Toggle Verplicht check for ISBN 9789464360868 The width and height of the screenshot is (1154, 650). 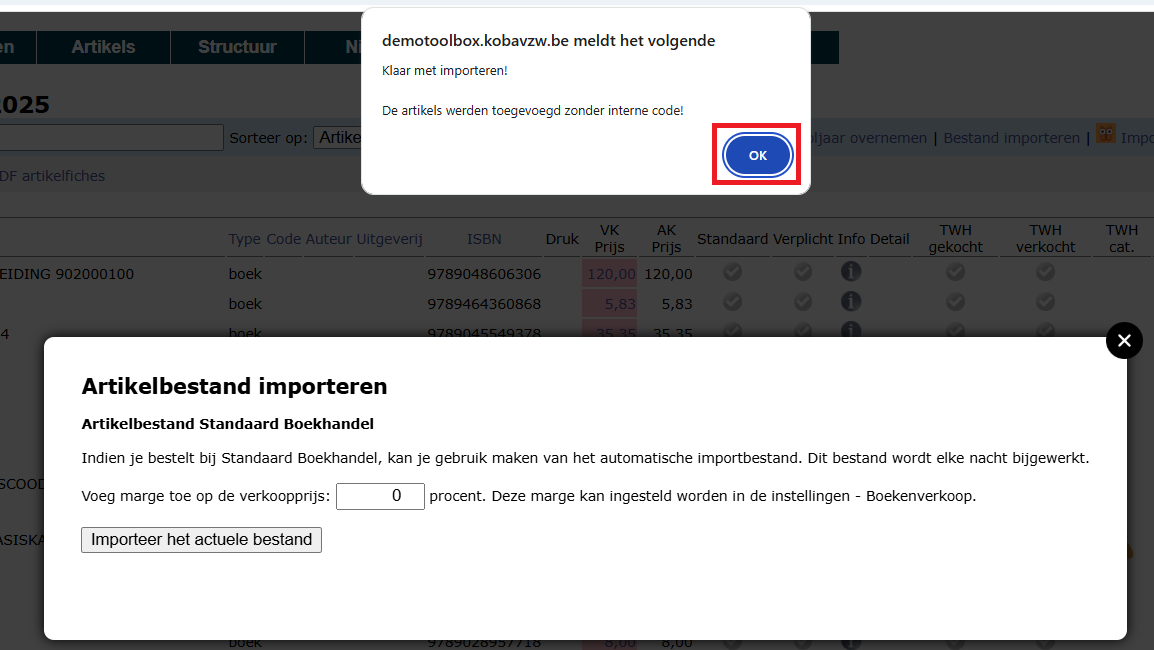coord(803,302)
